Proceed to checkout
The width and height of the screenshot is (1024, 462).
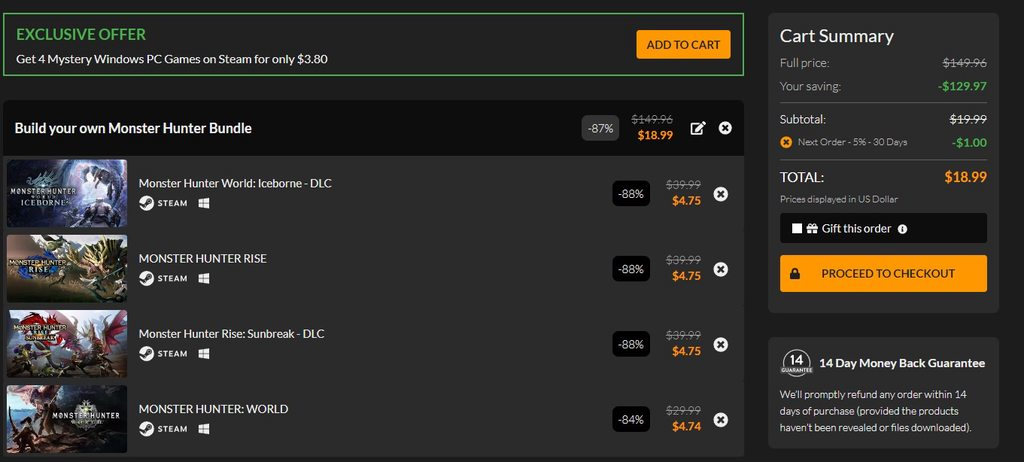click(x=883, y=273)
